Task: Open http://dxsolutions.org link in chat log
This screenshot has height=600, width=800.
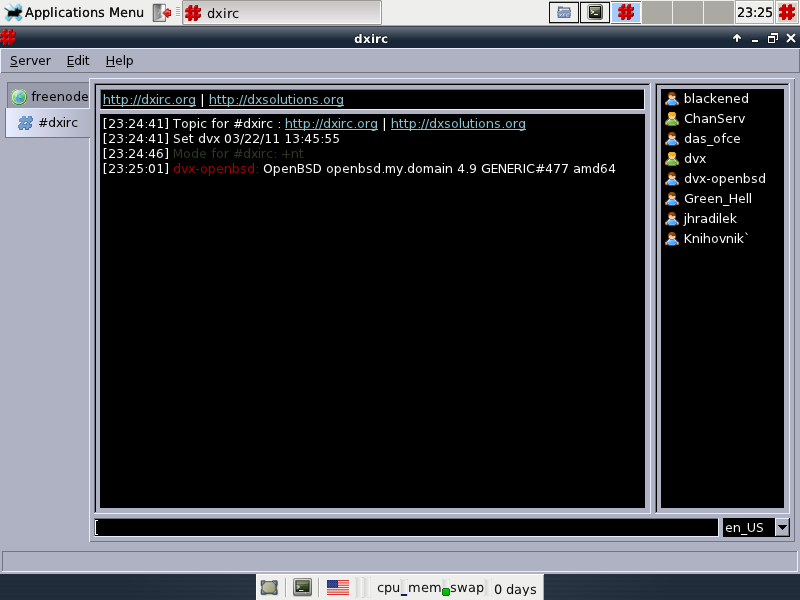Action: point(458,123)
